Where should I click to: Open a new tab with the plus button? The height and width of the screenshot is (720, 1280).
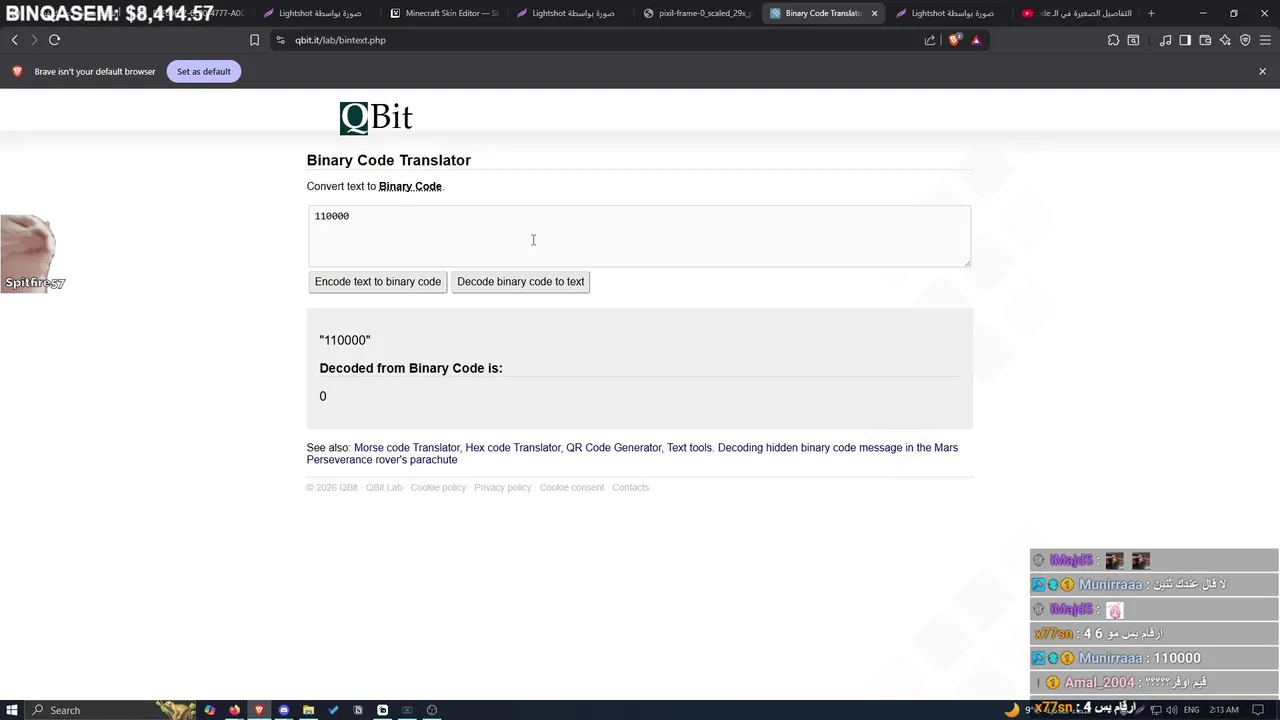click(1151, 13)
